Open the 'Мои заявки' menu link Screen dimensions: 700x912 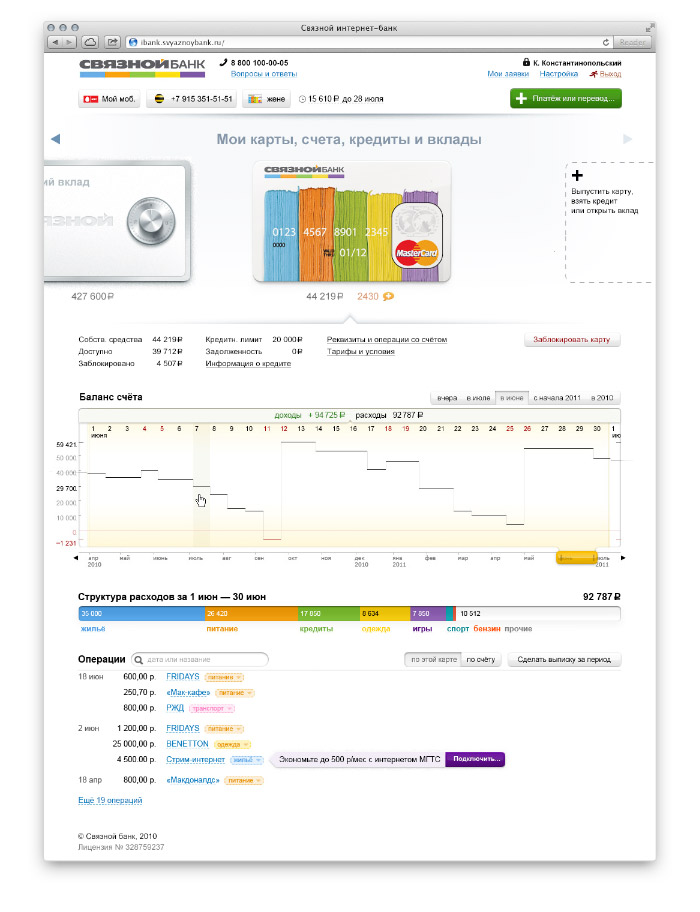click(x=508, y=75)
